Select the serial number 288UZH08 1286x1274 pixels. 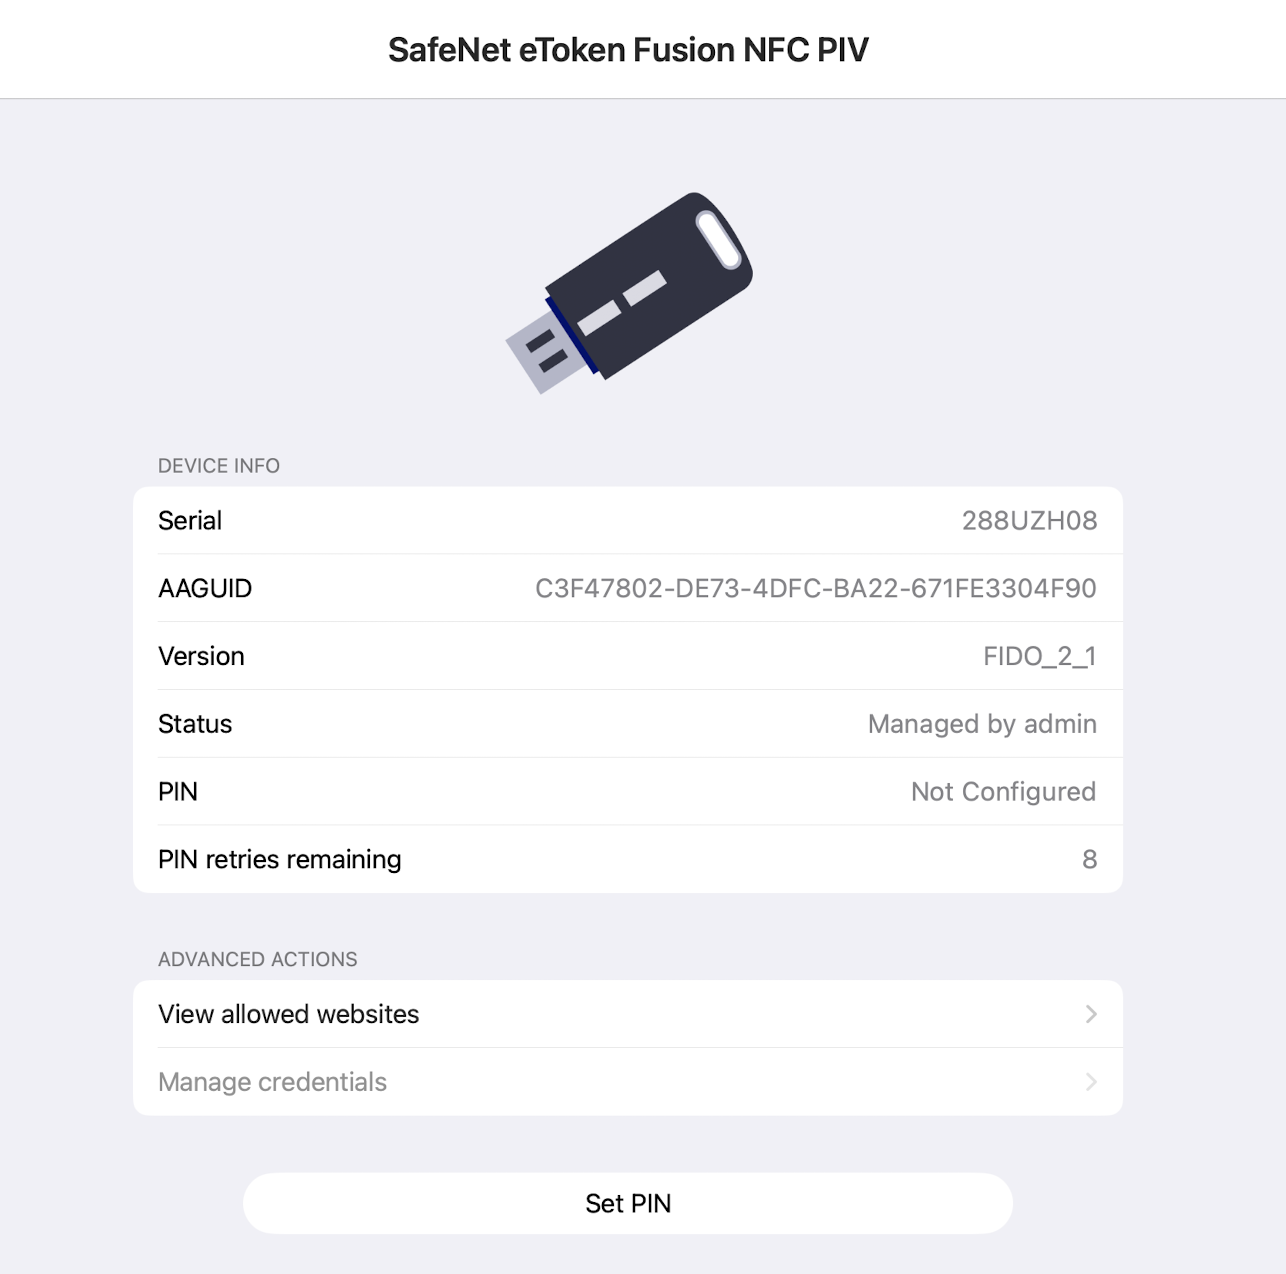1029,521
